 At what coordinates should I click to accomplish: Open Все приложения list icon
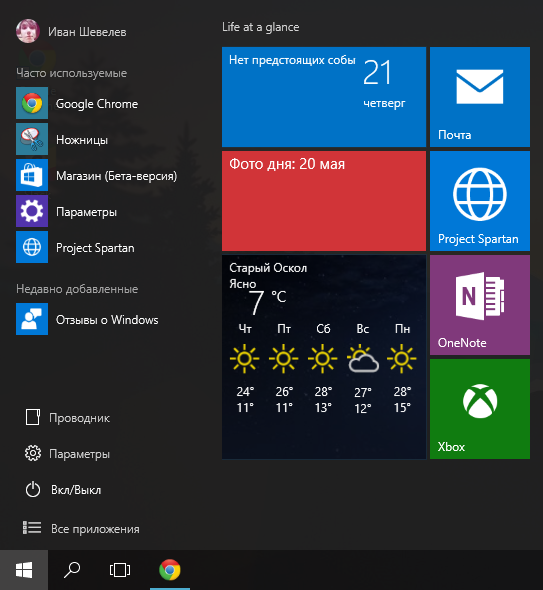pos(32,528)
